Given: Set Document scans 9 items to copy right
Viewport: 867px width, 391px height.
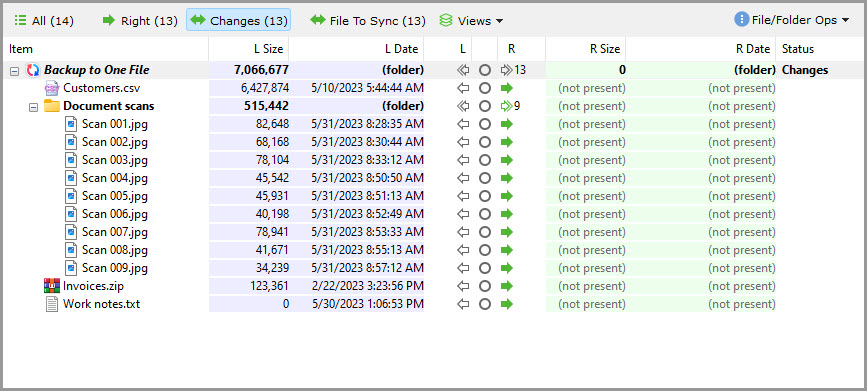Looking at the screenshot, I should pos(510,106).
